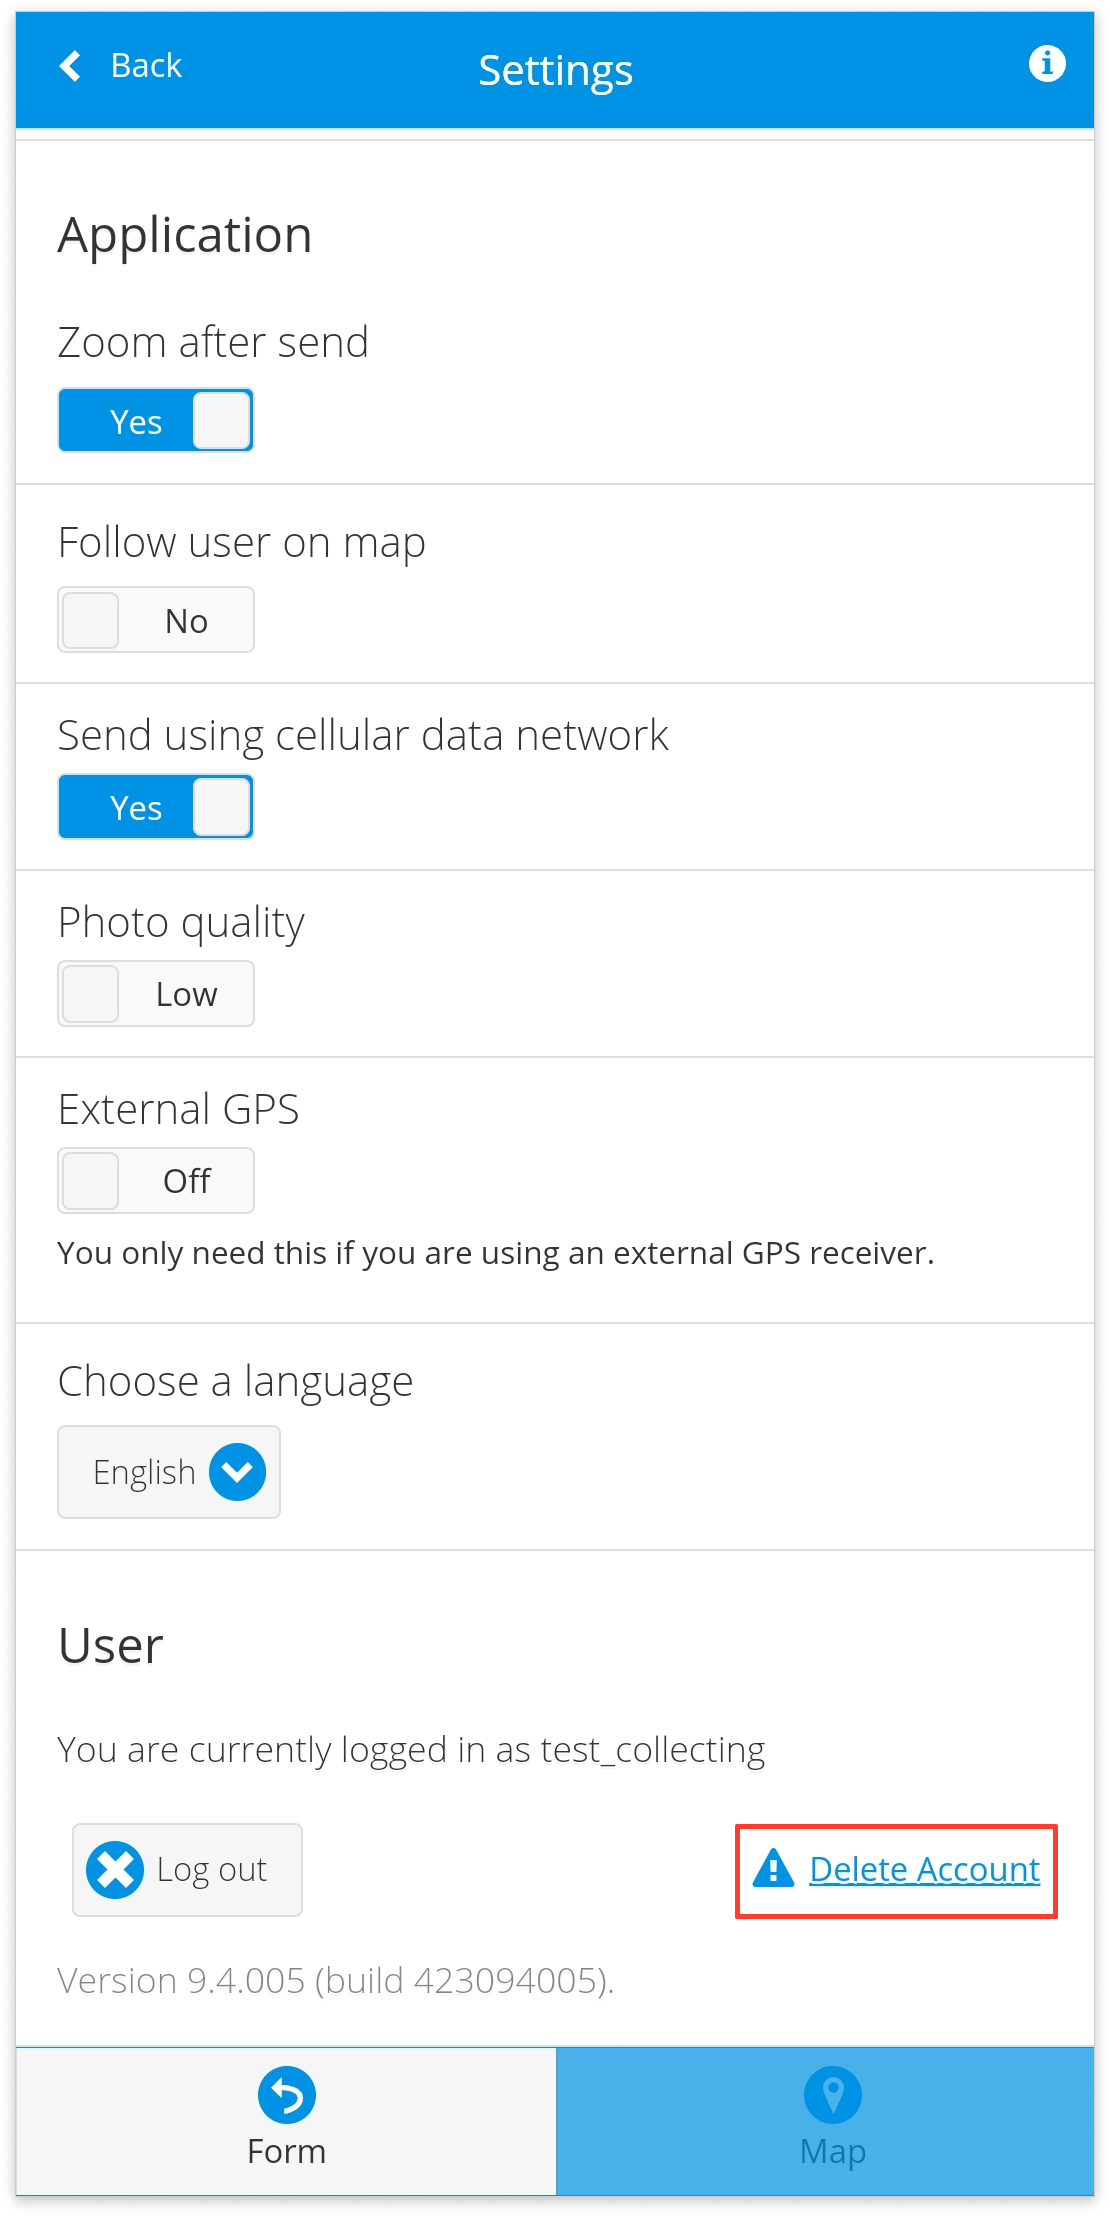The height and width of the screenshot is (2216, 1110).
Task: Enable Follow user on map
Action: pyautogui.click(x=155, y=619)
